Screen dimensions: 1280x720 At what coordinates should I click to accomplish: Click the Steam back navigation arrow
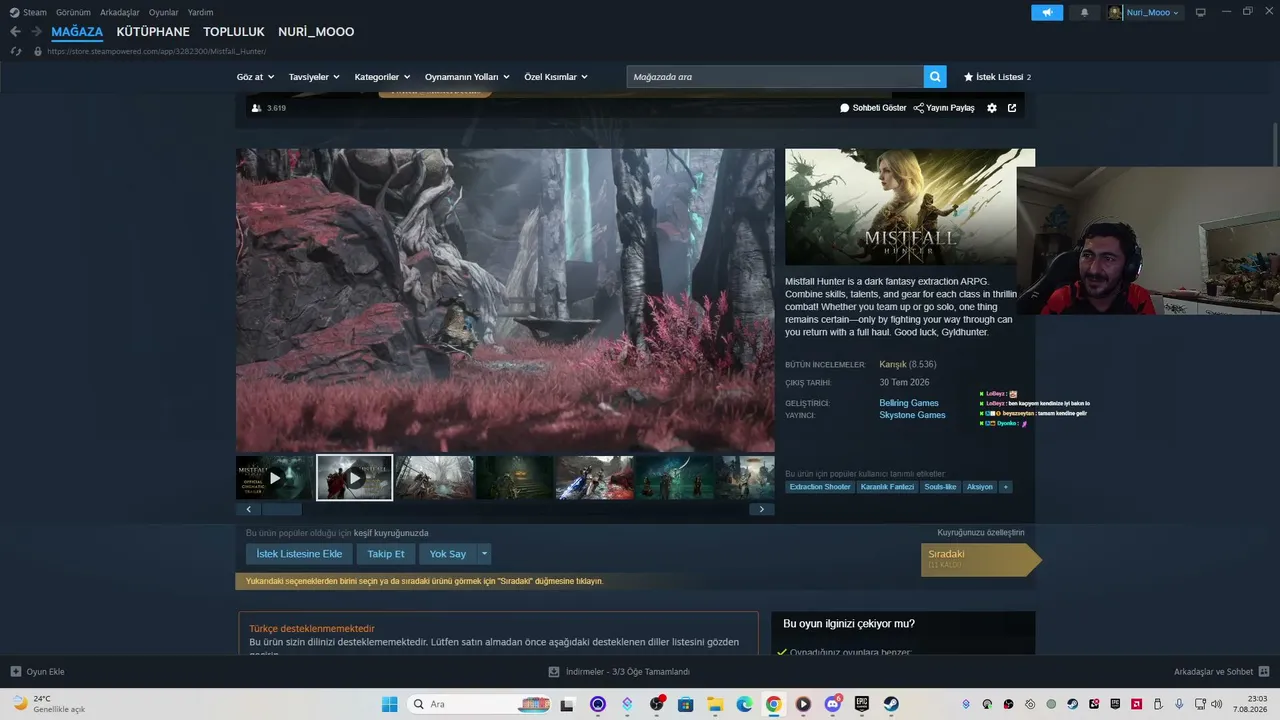15,32
